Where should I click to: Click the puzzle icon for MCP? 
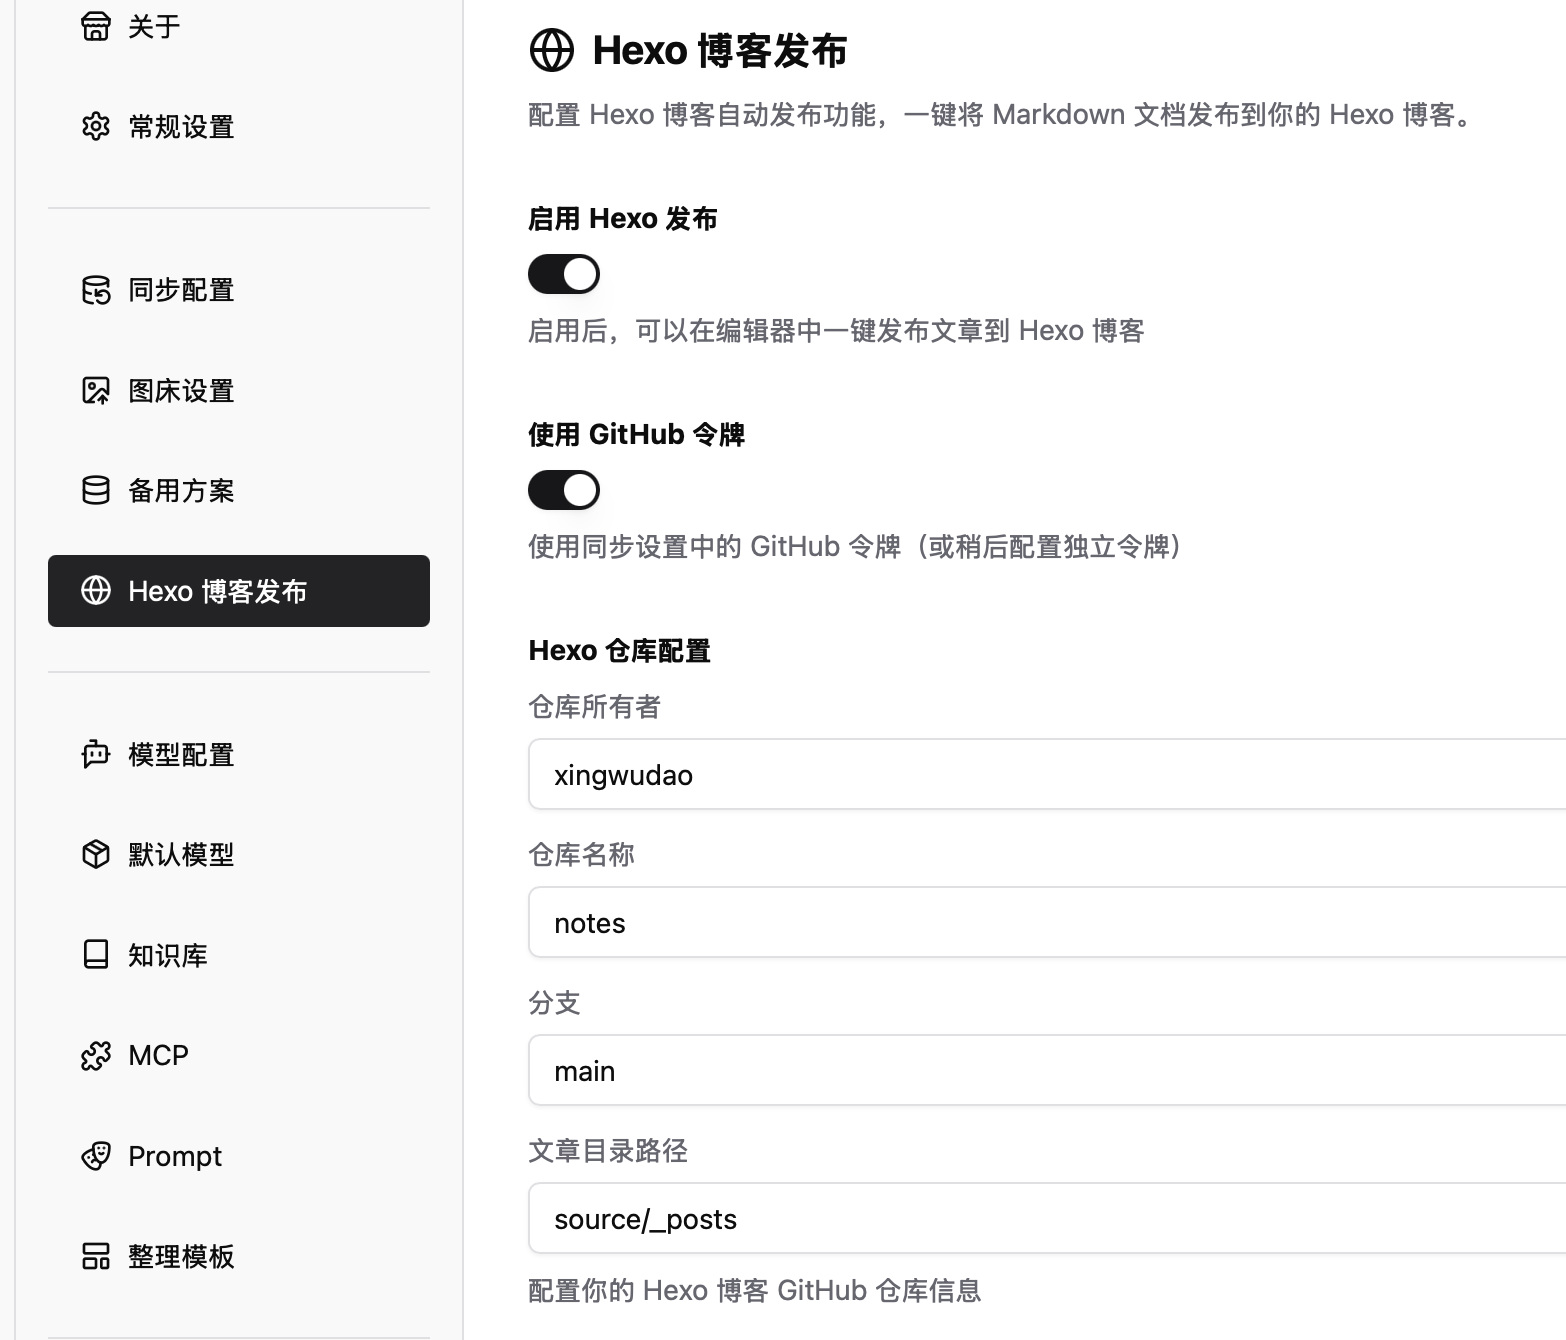point(96,1056)
